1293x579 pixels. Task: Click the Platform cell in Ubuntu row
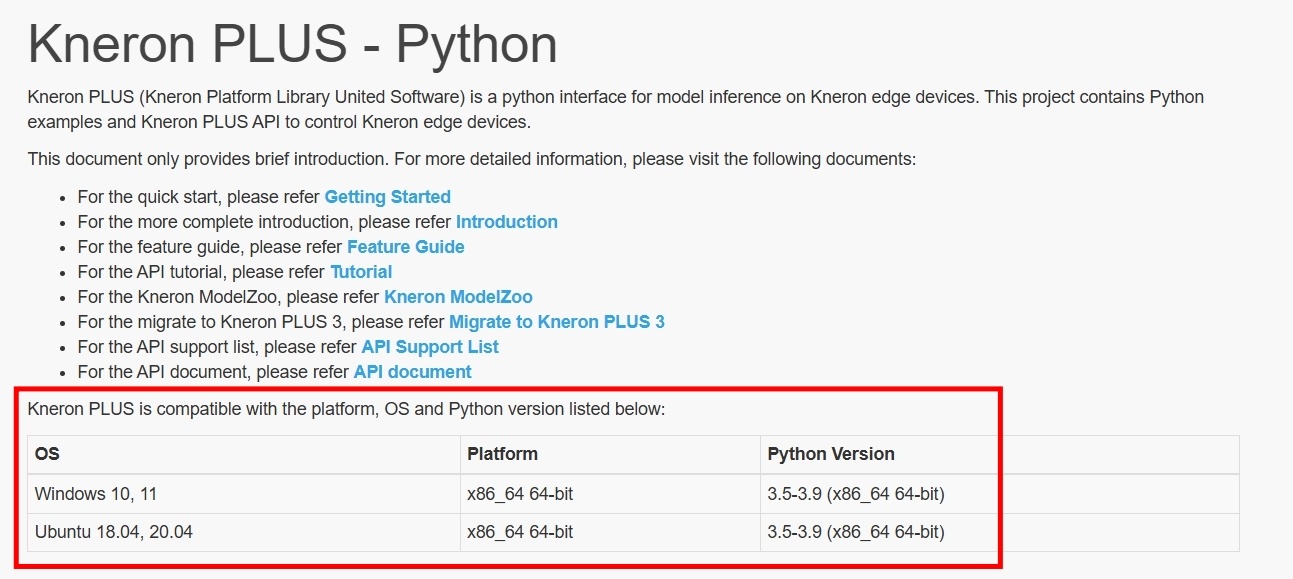(x=610, y=533)
